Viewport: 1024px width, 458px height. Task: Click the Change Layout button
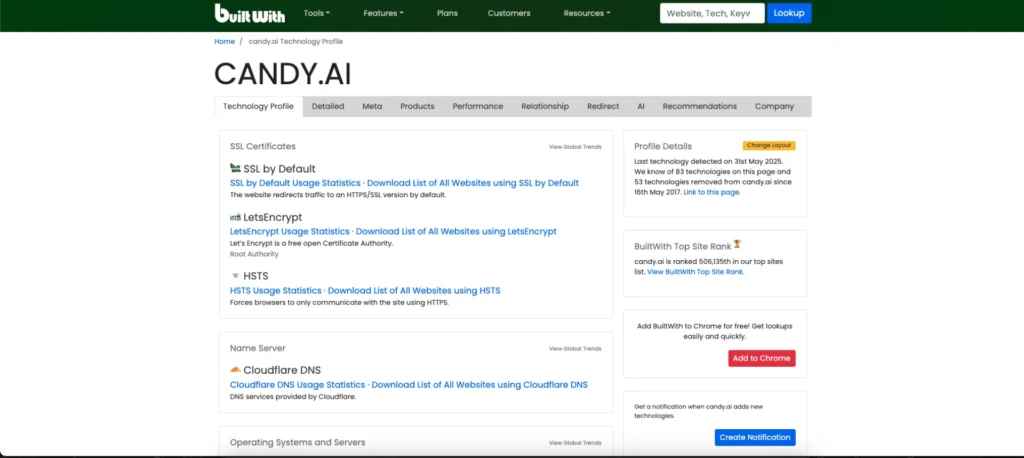769,146
